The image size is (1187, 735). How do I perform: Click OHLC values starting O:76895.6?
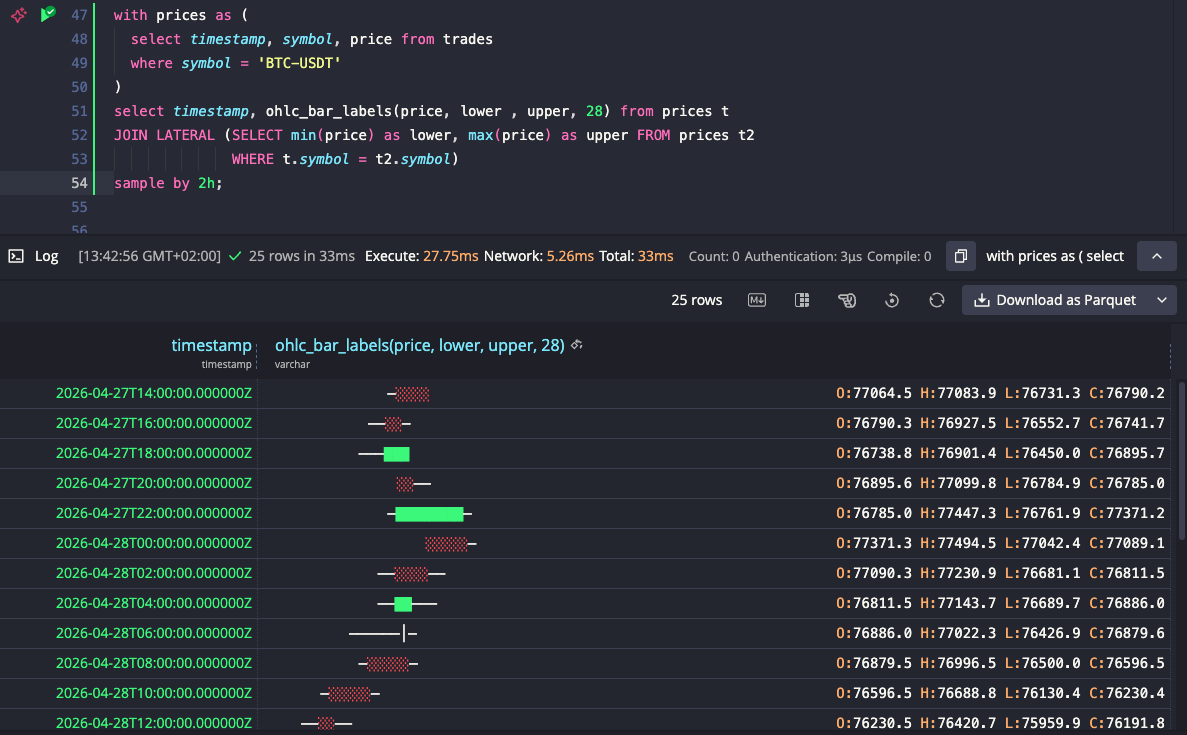[x=1000, y=483]
